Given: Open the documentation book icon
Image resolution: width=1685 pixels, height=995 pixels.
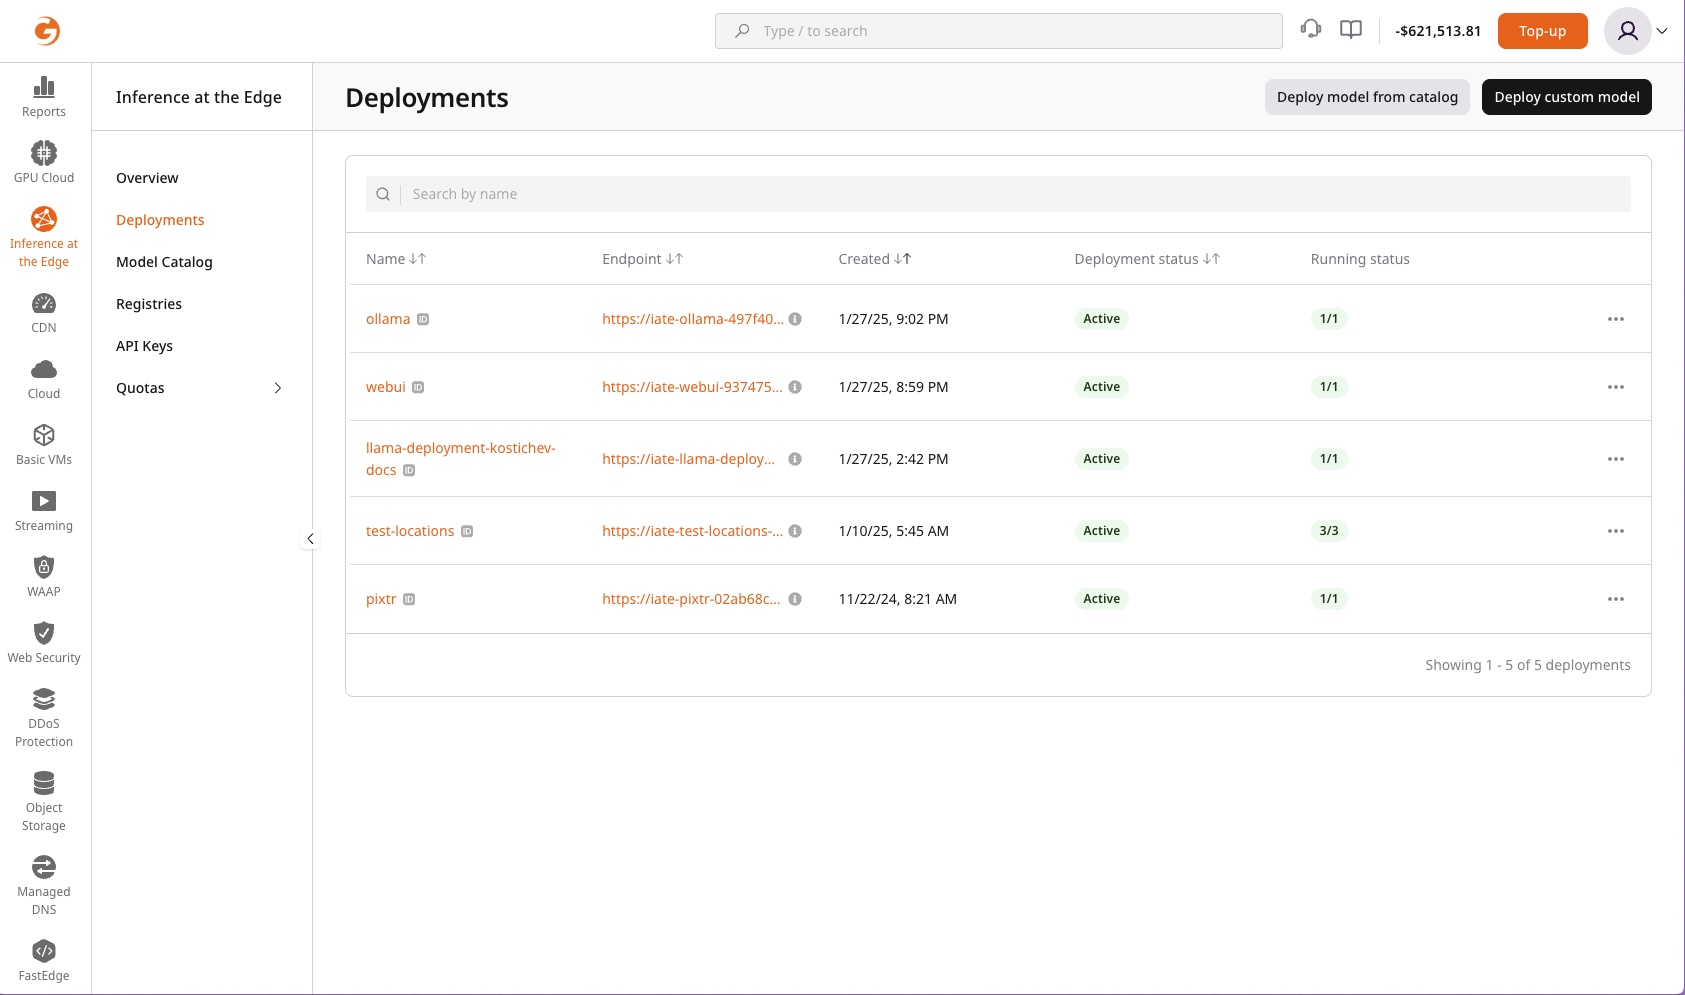Looking at the screenshot, I should coord(1351,29).
